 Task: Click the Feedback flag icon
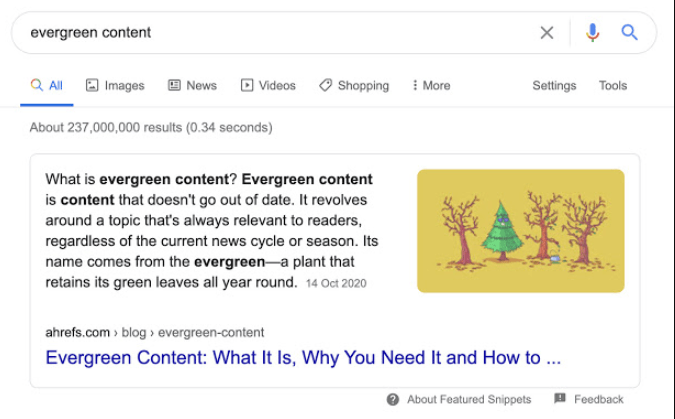[x=560, y=399]
